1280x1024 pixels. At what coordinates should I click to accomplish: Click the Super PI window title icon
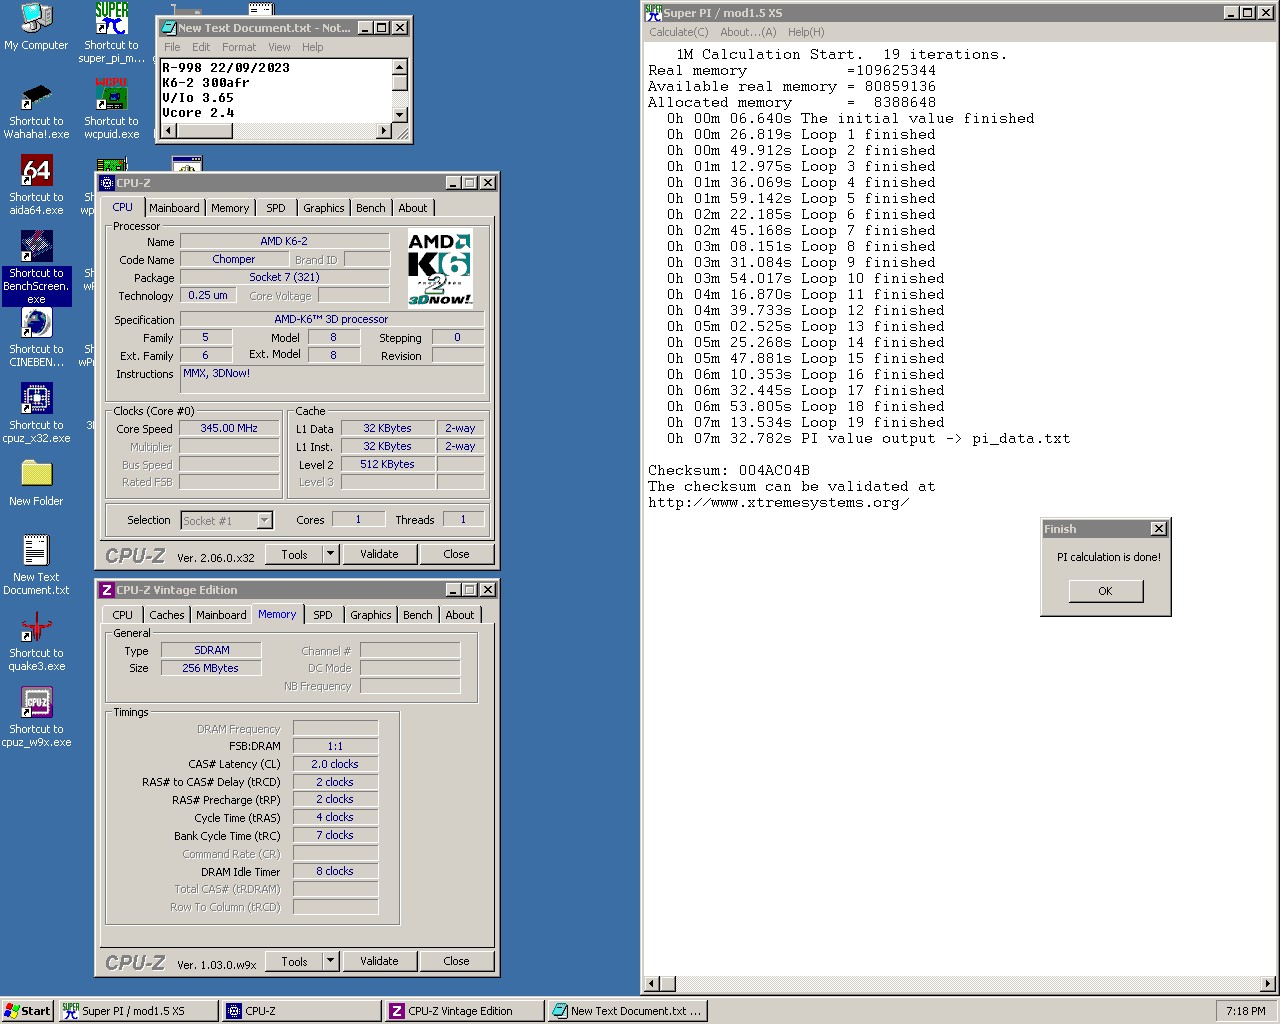[x=653, y=12]
